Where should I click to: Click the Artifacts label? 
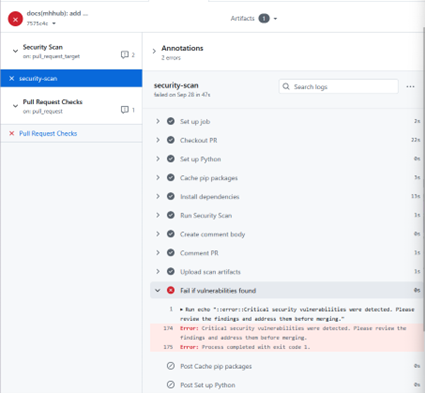pos(242,19)
